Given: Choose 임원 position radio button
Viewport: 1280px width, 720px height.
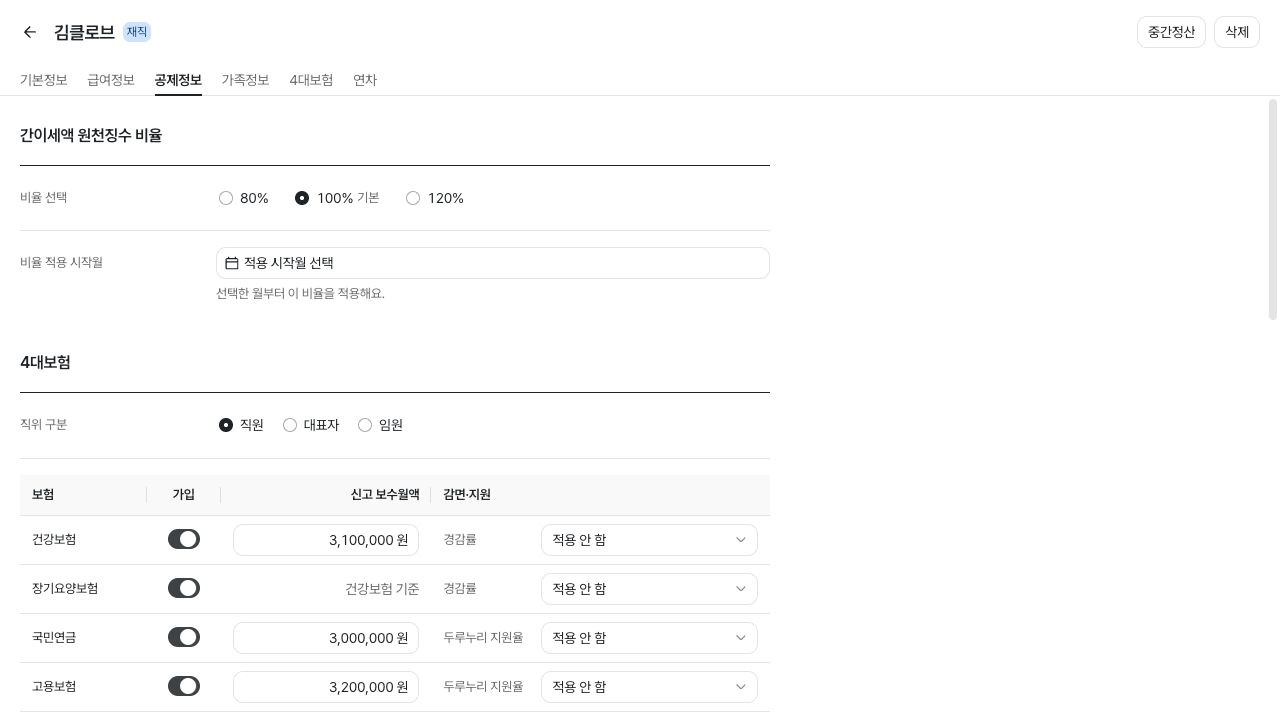Looking at the screenshot, I should click(365, 425).
